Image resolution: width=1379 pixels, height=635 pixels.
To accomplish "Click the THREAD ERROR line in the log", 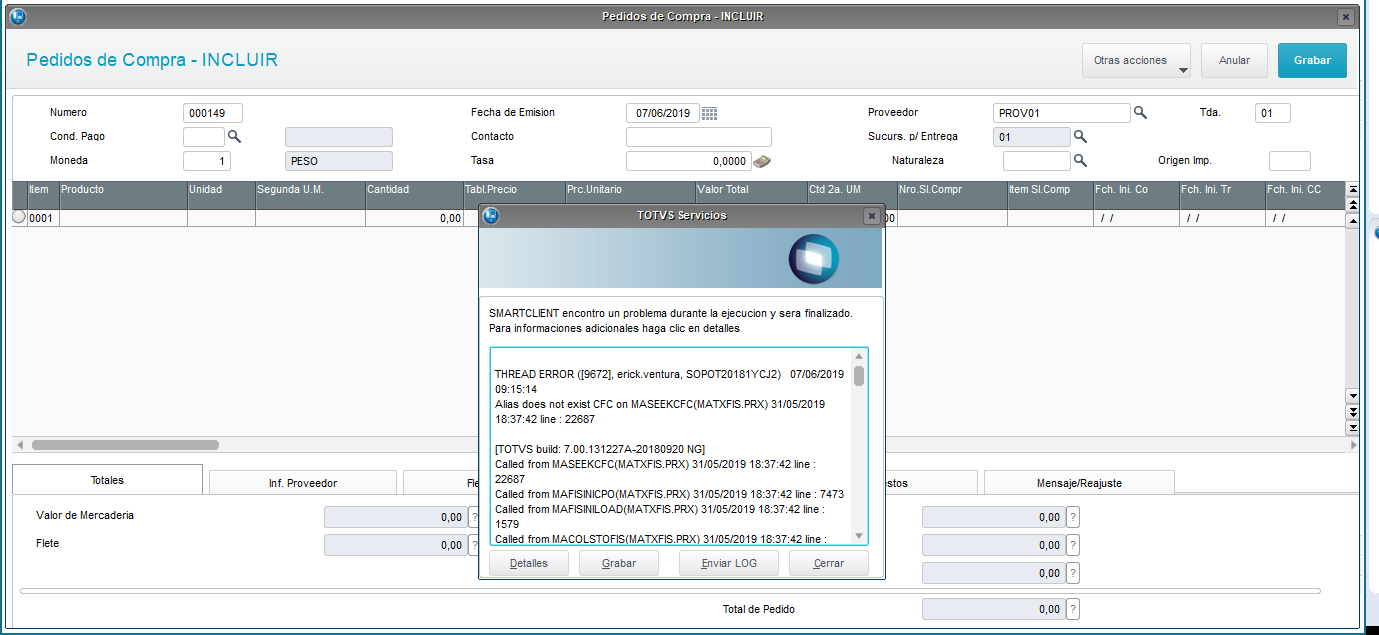I will (669, 381).
